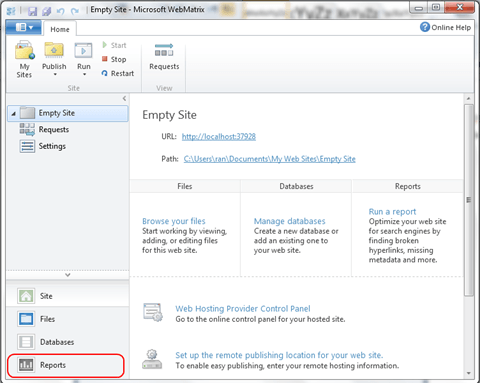The width and height of the screenshot is (480, 383).
Task: Open Settings in the left tree
Action: [43, 146]
